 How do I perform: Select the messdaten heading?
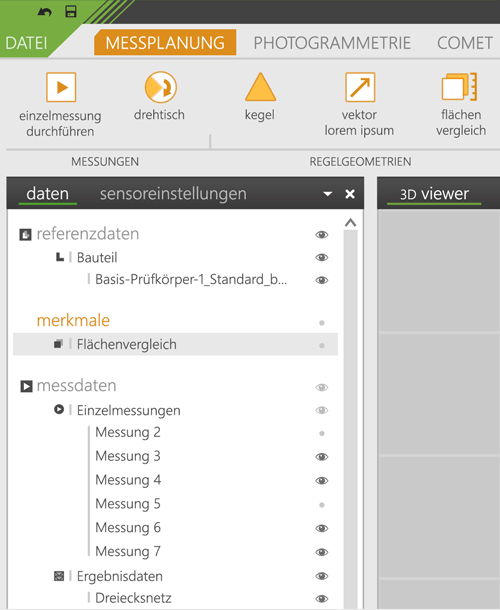[76, 386]
